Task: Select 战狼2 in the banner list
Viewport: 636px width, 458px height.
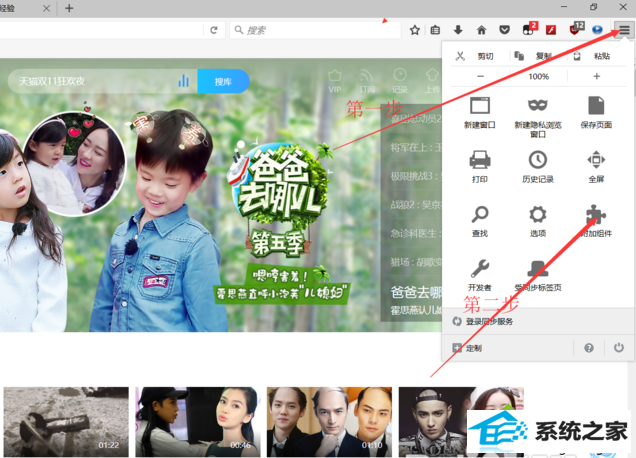Action: point(416,205)
